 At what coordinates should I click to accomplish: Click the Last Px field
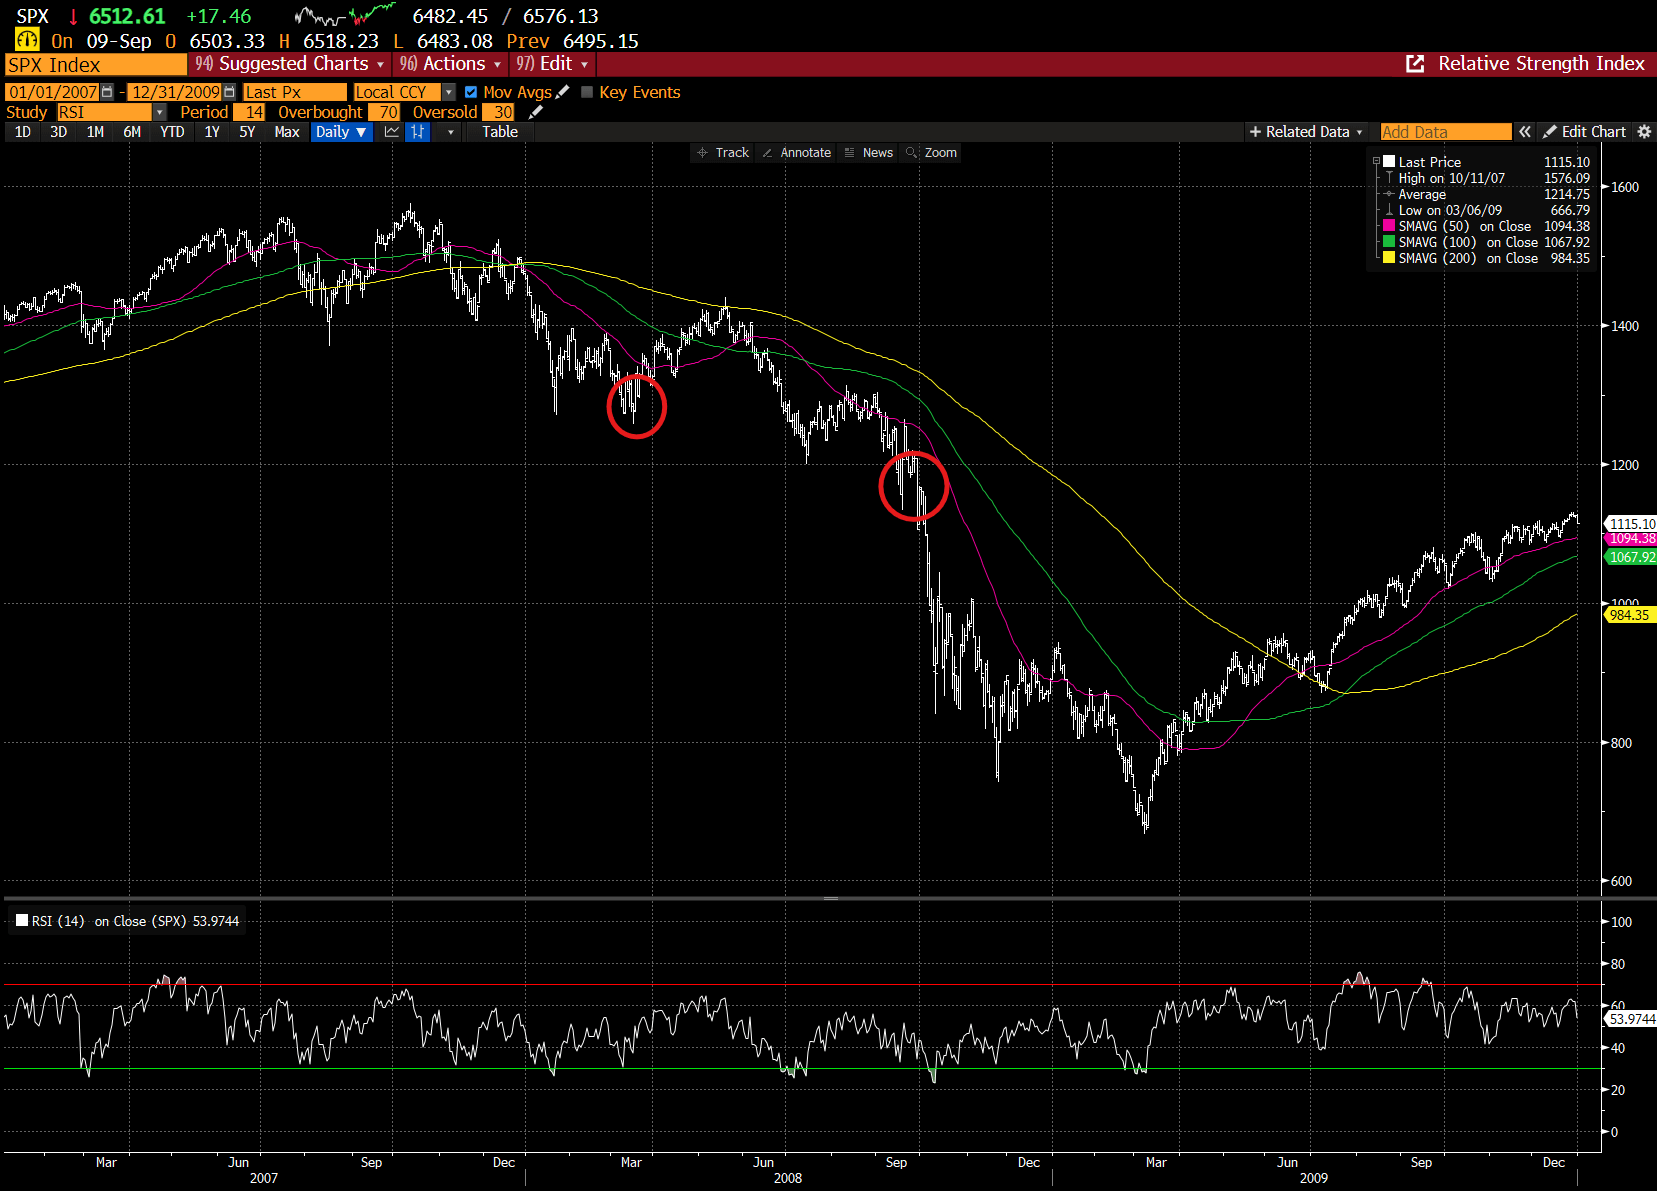(x=294, y=92)
